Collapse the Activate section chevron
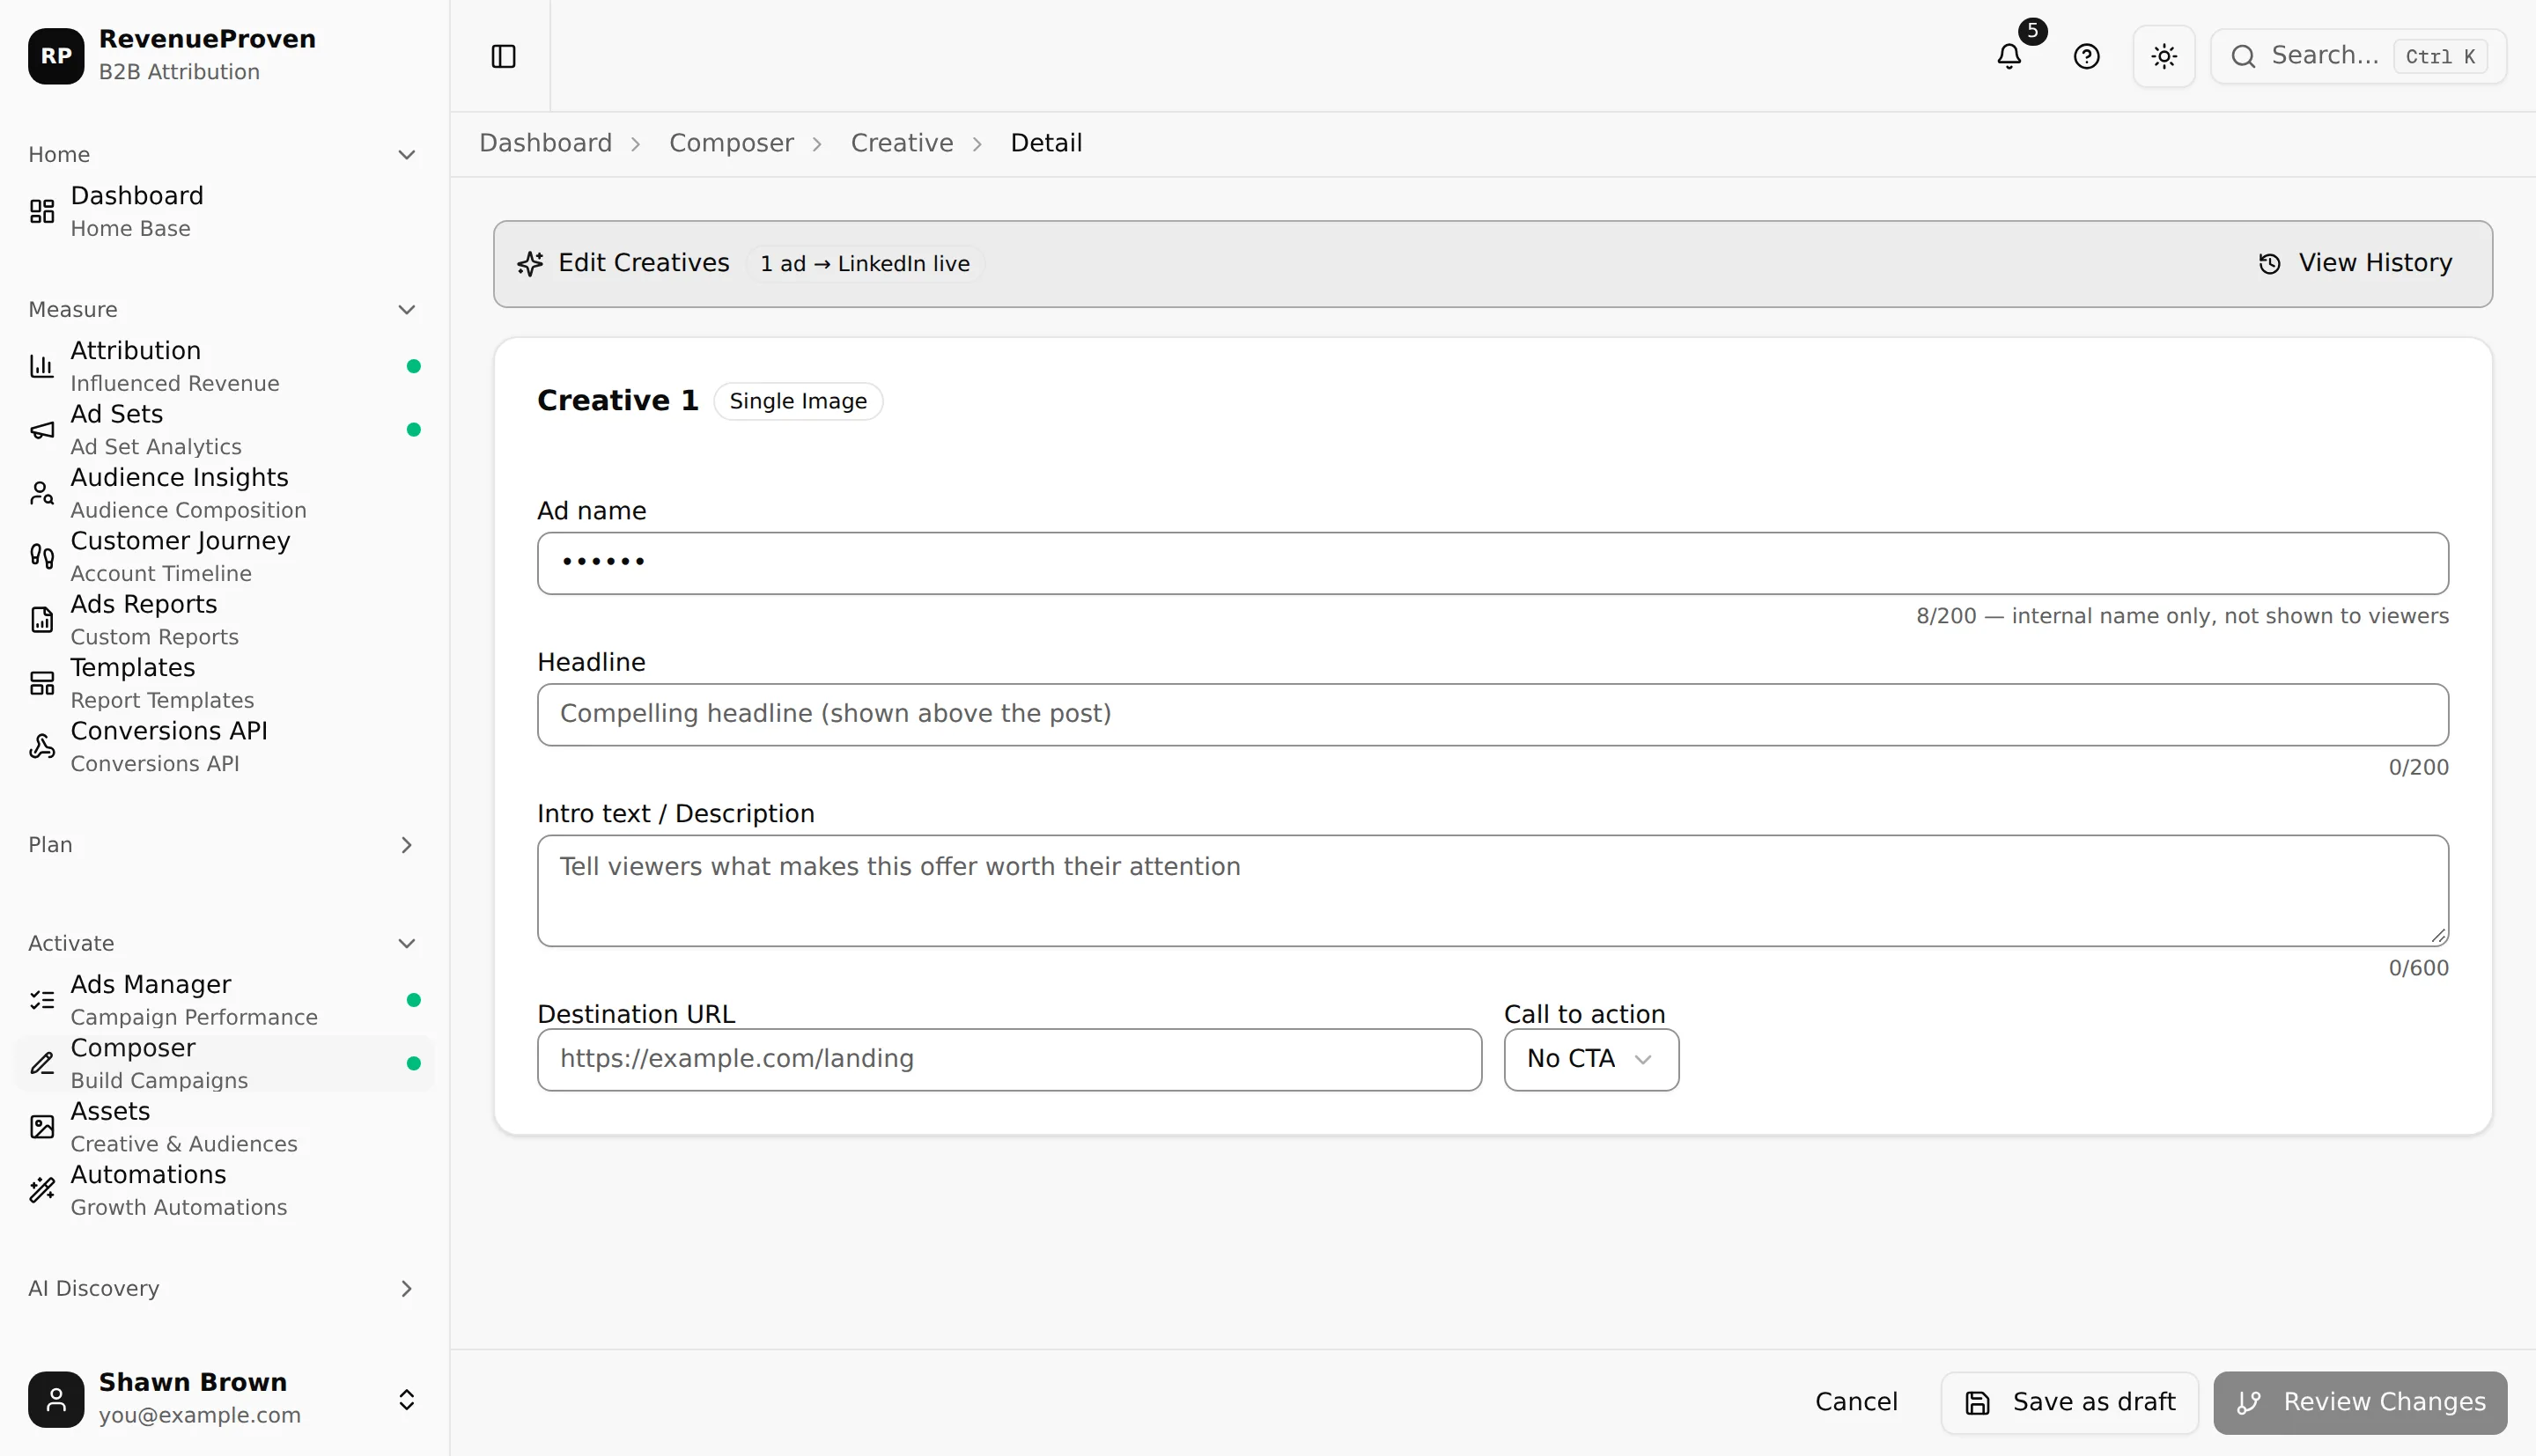This screenshot has width=2536, height=1456. [406, 944]
